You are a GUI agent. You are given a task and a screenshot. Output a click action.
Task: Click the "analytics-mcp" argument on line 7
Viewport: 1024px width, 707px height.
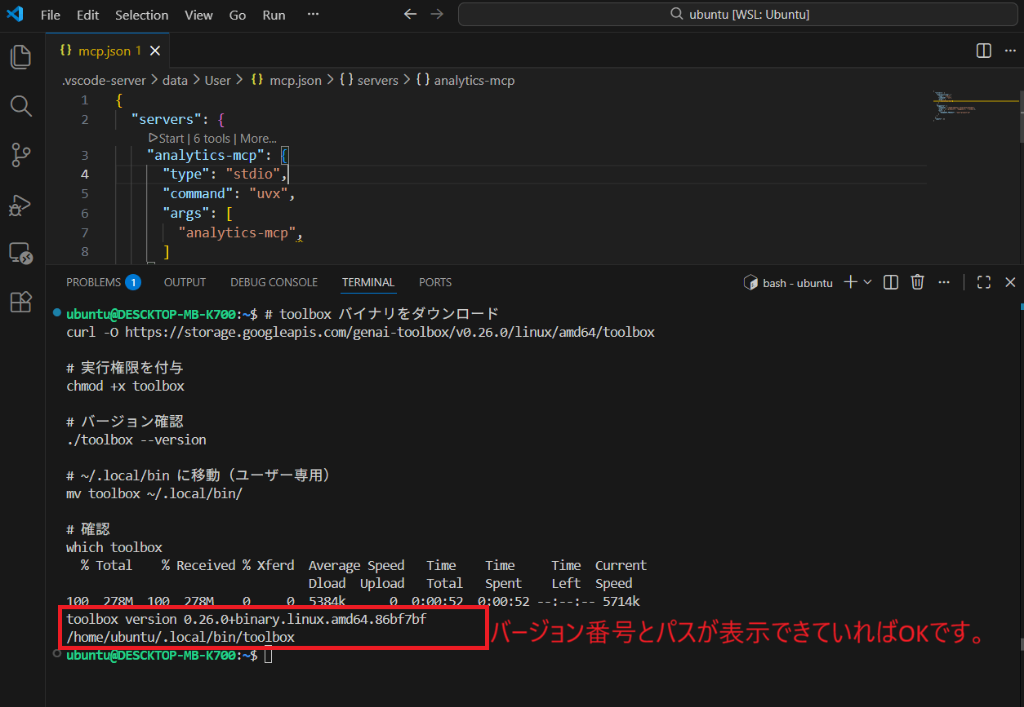(x=237, y=233)
